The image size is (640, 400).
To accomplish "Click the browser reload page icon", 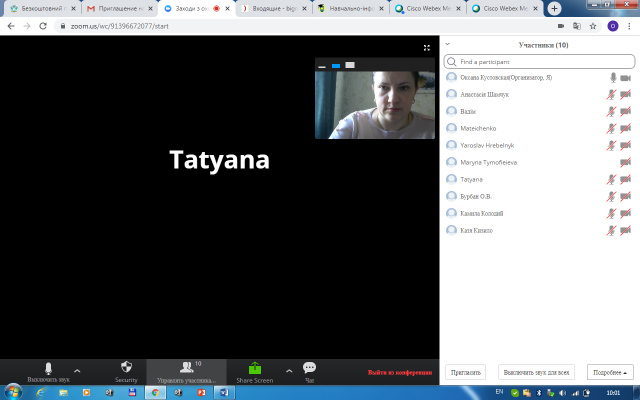I will click(x=43, y=25).
